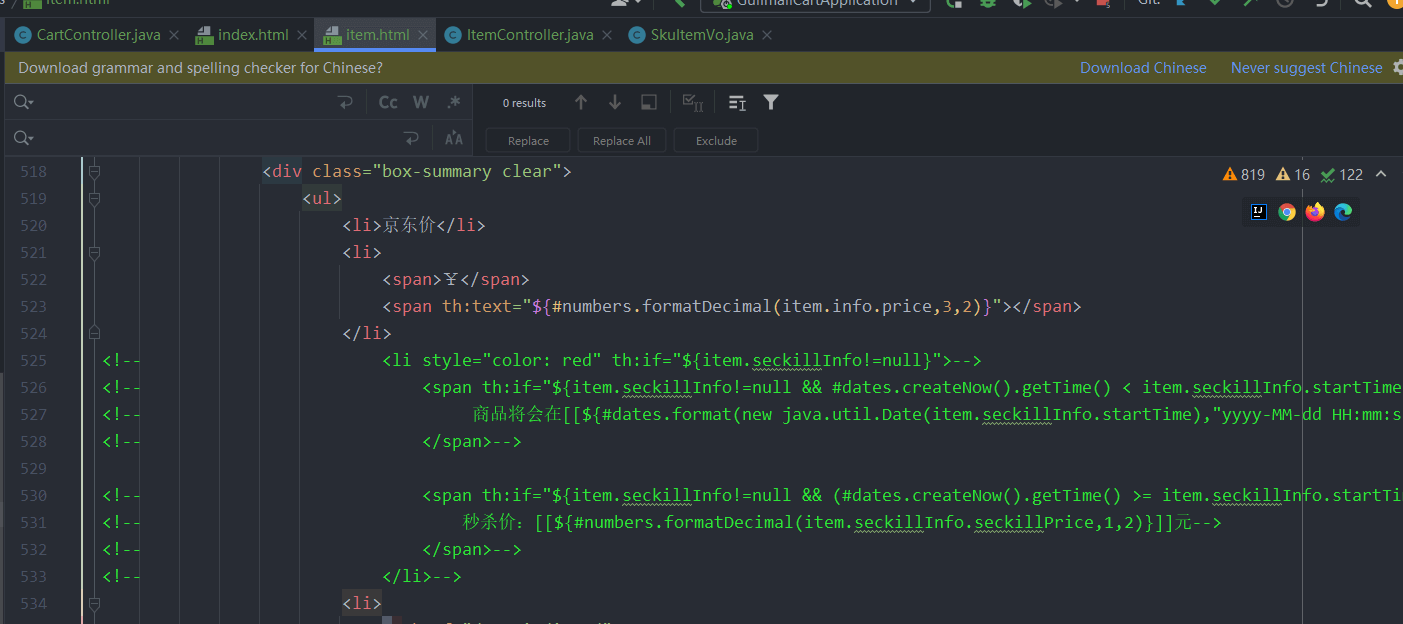Click the 0 results label
This screenshot has height=624, width=1403.
(524, 103)
